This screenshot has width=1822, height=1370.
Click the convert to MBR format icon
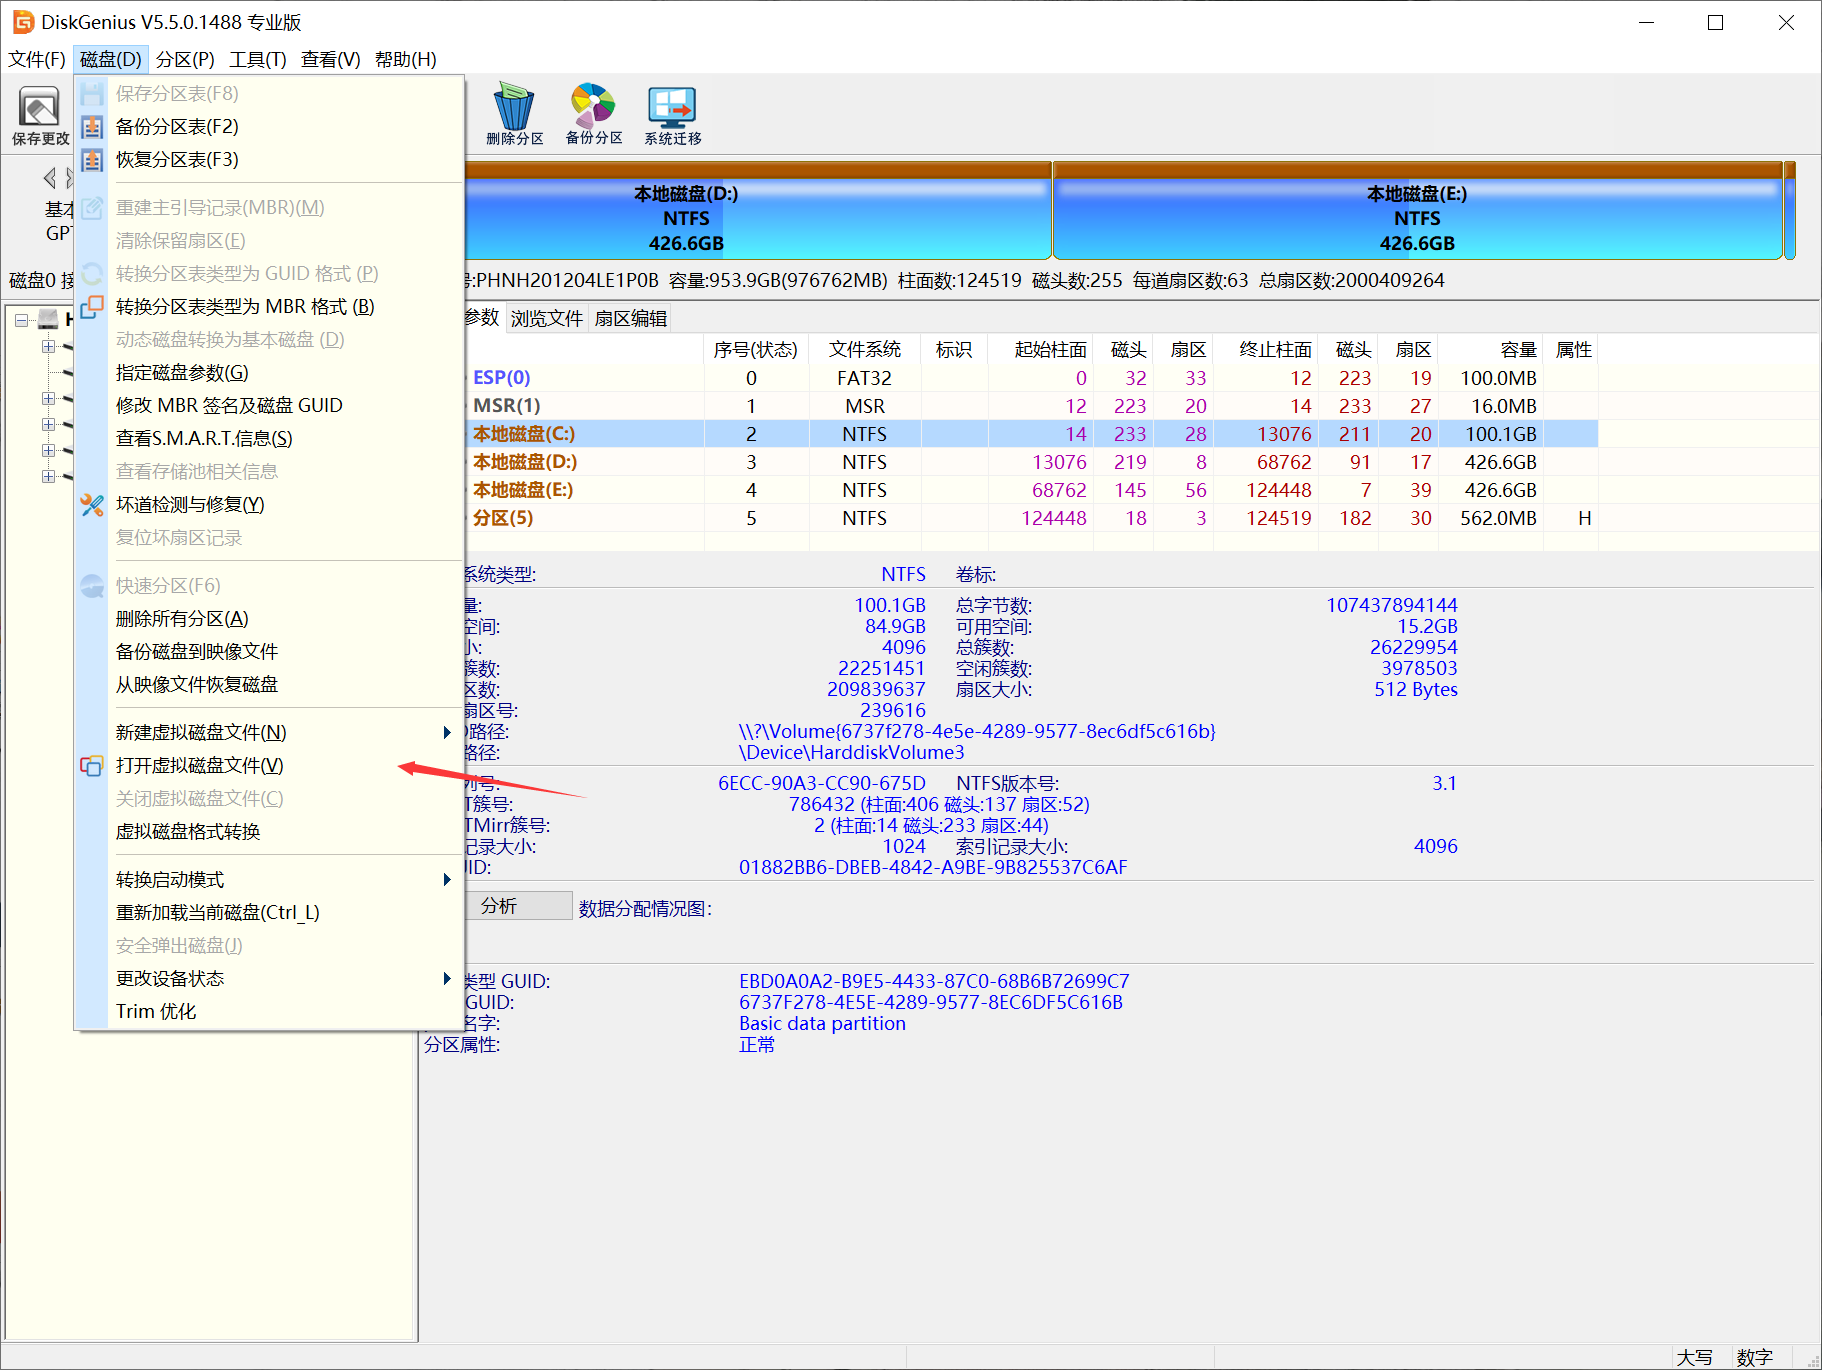[x=92, y=307]
